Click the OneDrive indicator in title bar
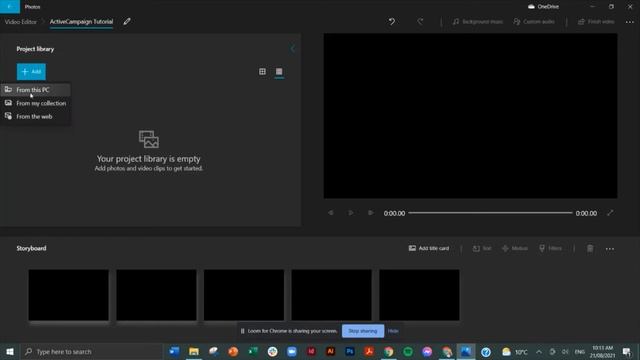 pos(543,7)
